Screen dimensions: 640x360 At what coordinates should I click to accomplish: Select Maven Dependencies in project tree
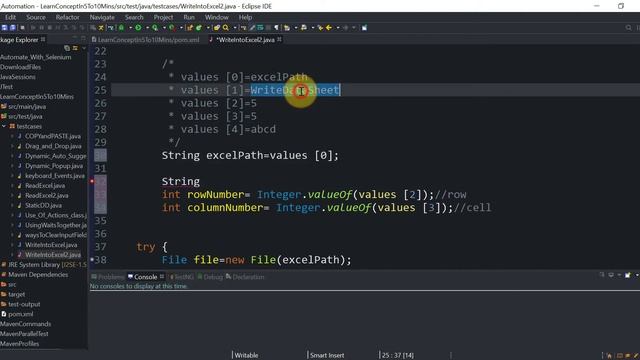[x=38, y=275]
